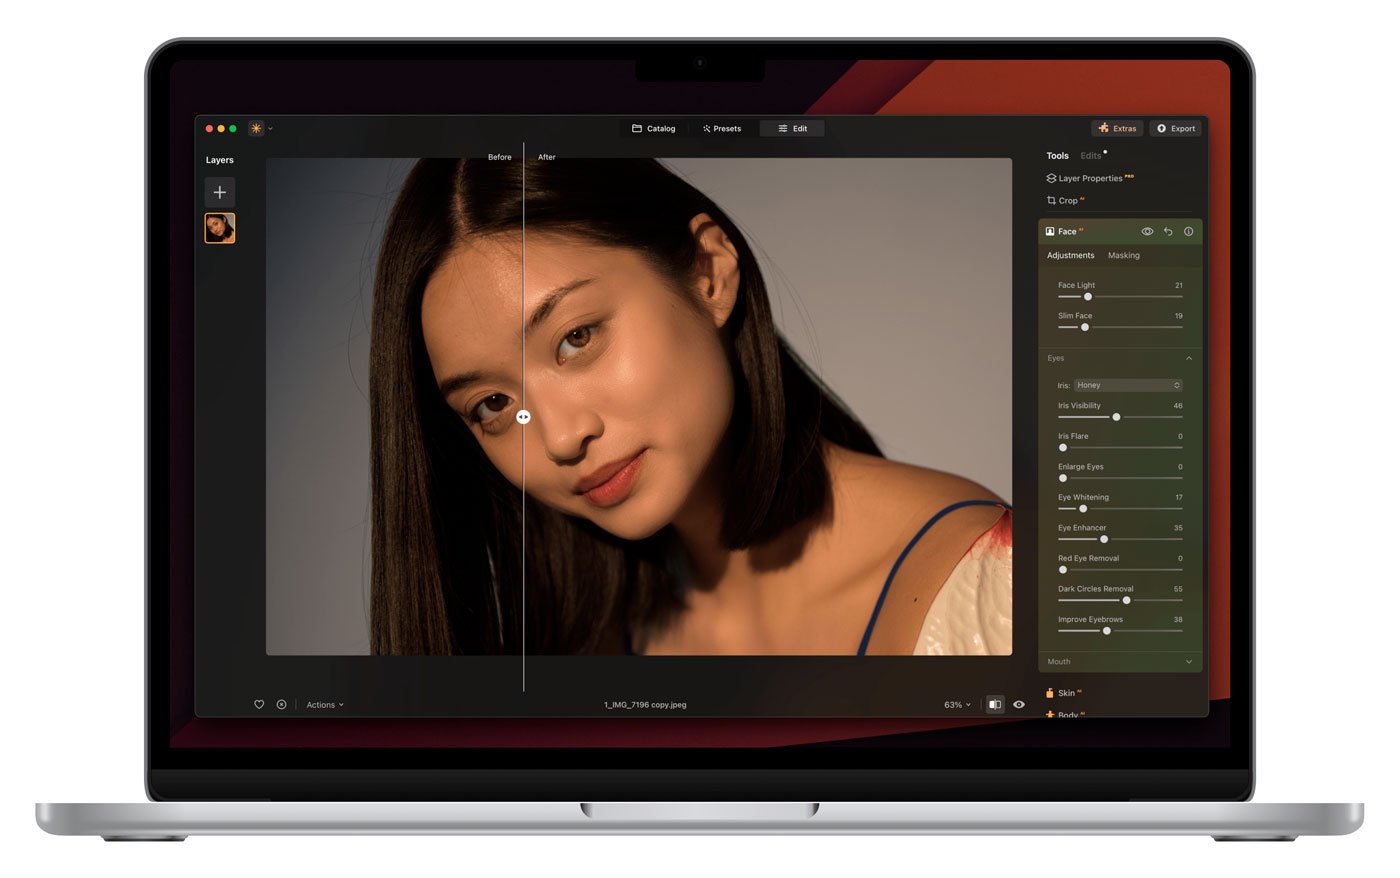Click the Layers panel heading
The width and height of the screenshot is (1400, 878).
(x=219, y=160)
